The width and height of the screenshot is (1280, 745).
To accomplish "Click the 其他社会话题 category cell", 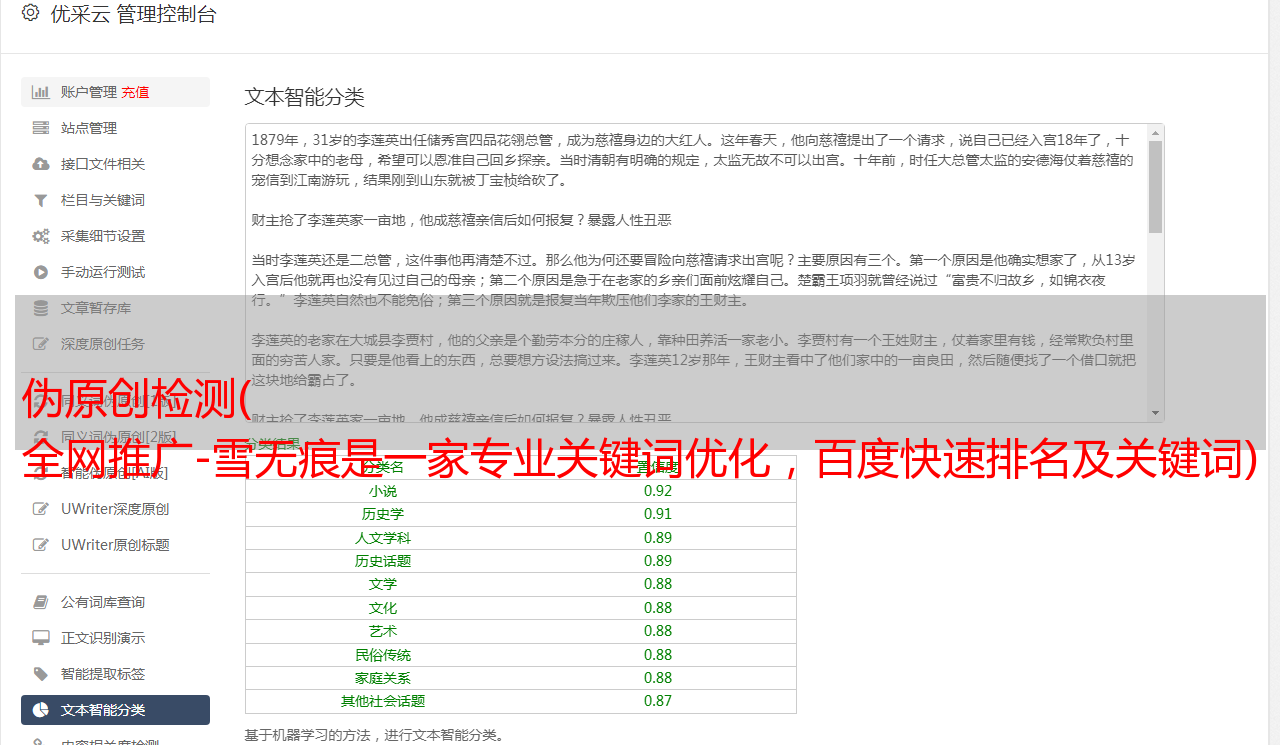I will (383, 701).
